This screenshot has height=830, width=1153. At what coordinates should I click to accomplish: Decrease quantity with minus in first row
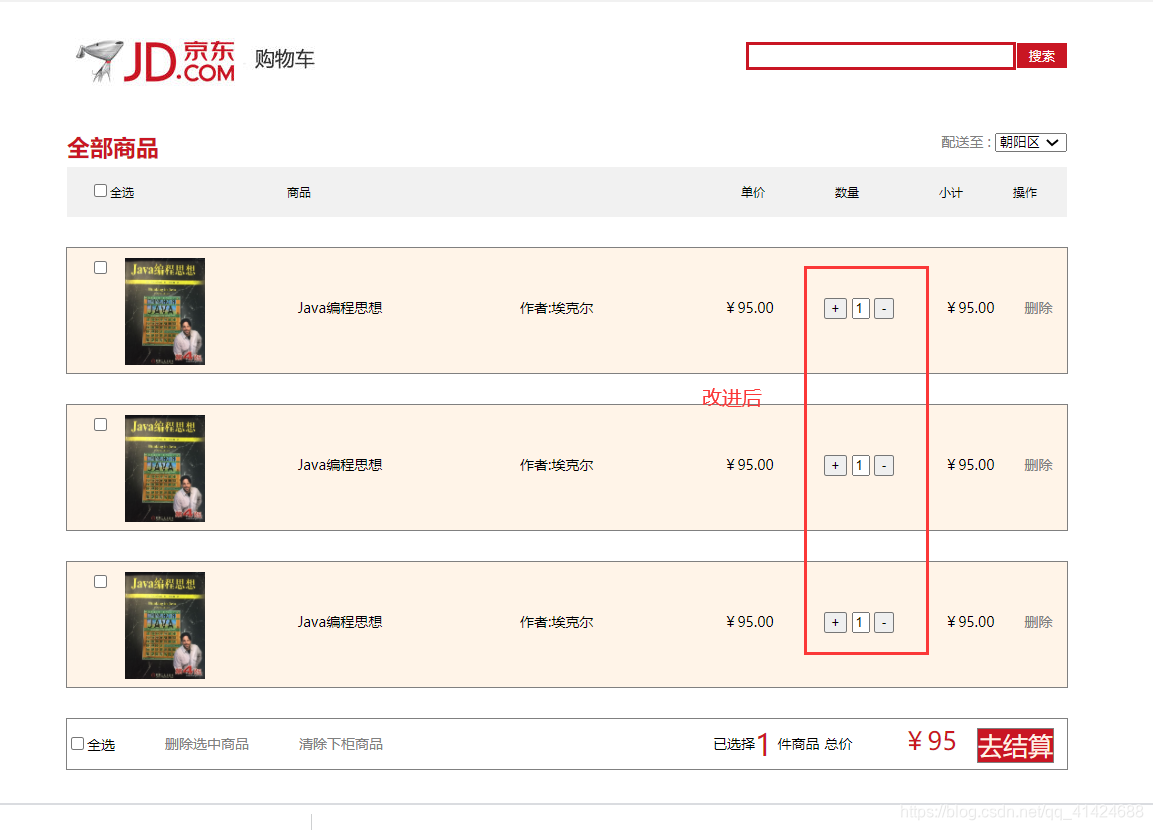click(x=884, y=309)
